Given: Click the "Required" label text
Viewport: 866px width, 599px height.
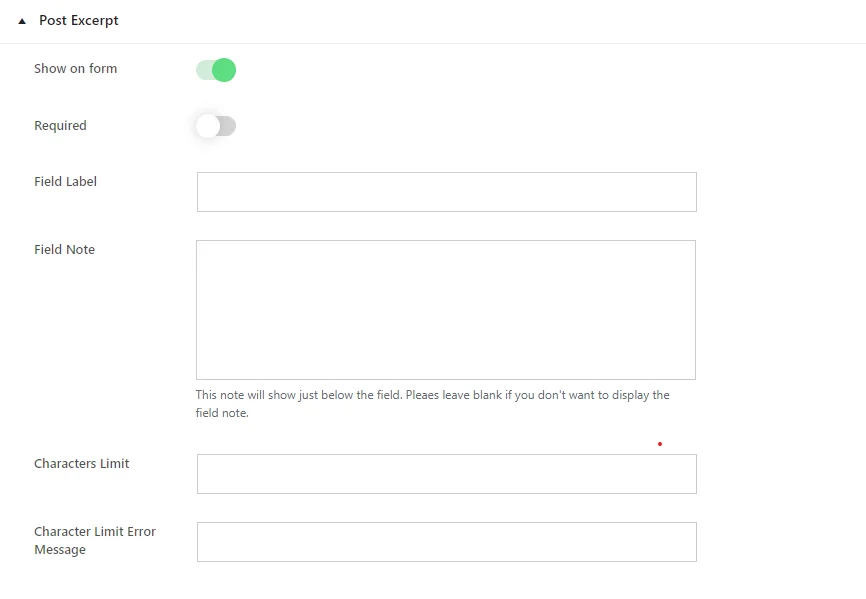Looking at the screenshot, I should (60, 125).
